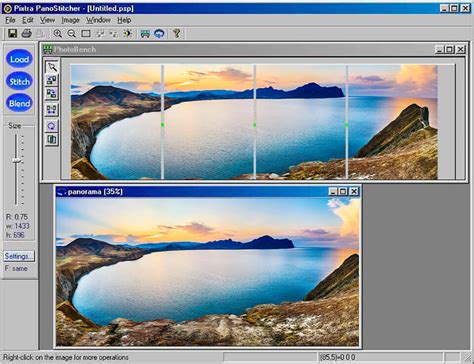Click the blue Stitch button

(19, 81)
